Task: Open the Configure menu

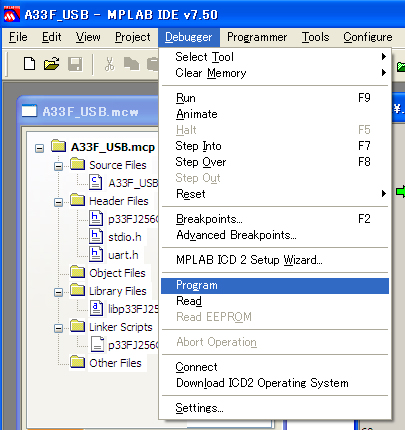Action: 368,37
